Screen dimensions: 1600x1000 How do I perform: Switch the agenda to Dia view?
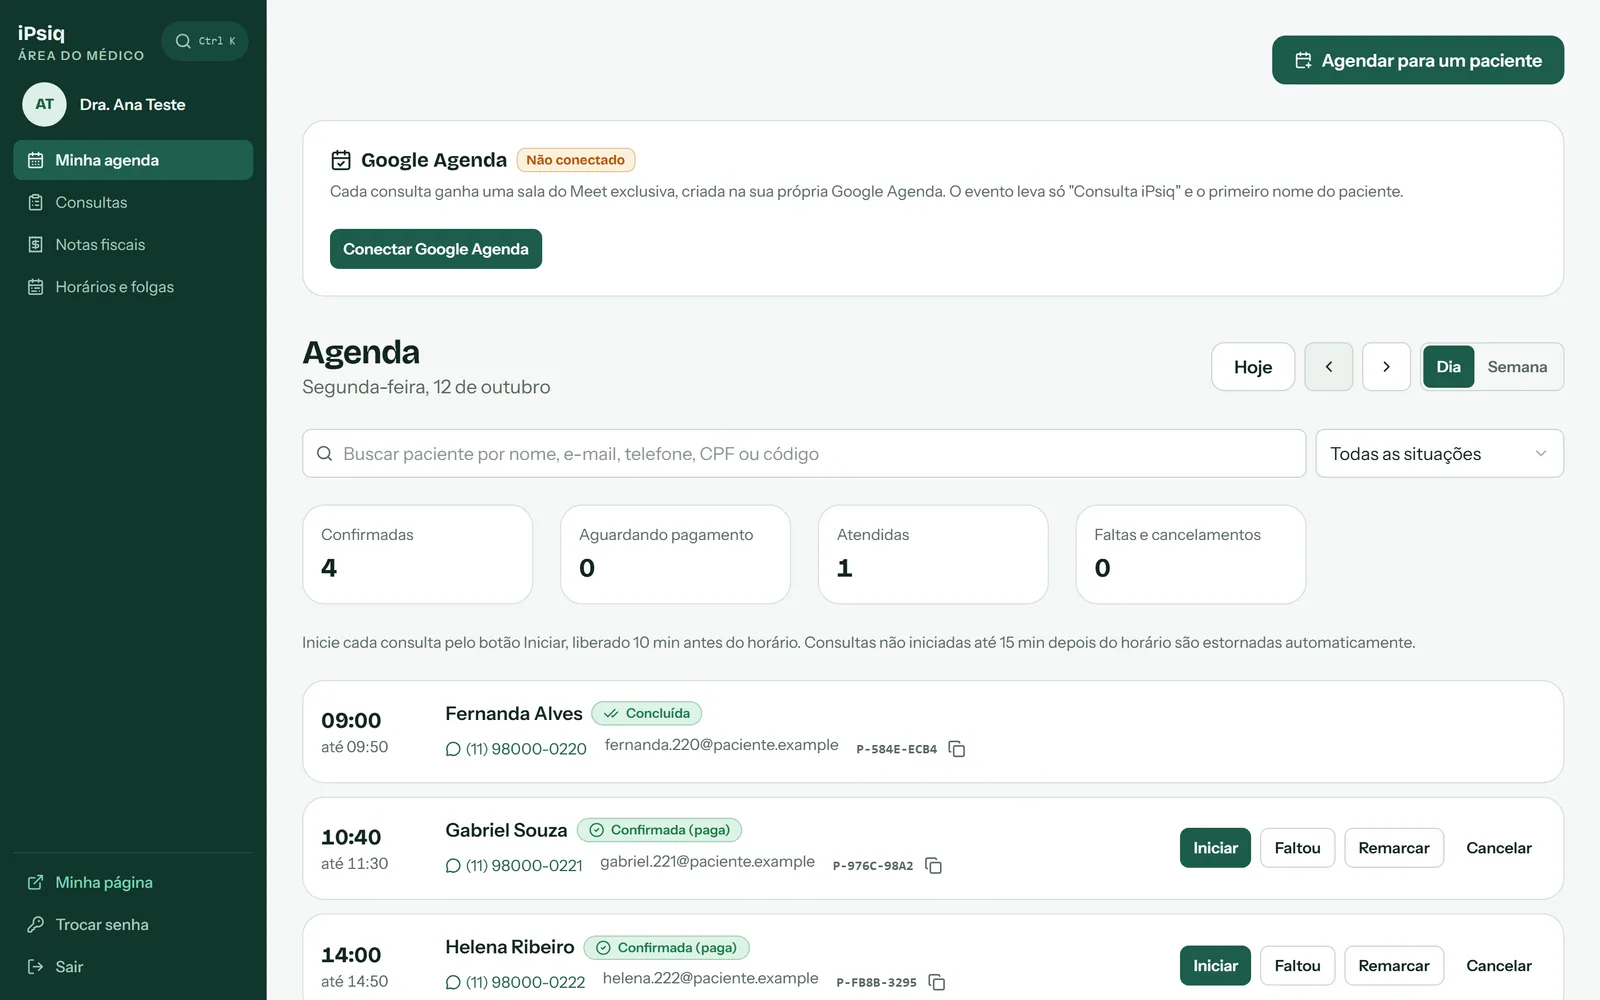(1449, 367)
